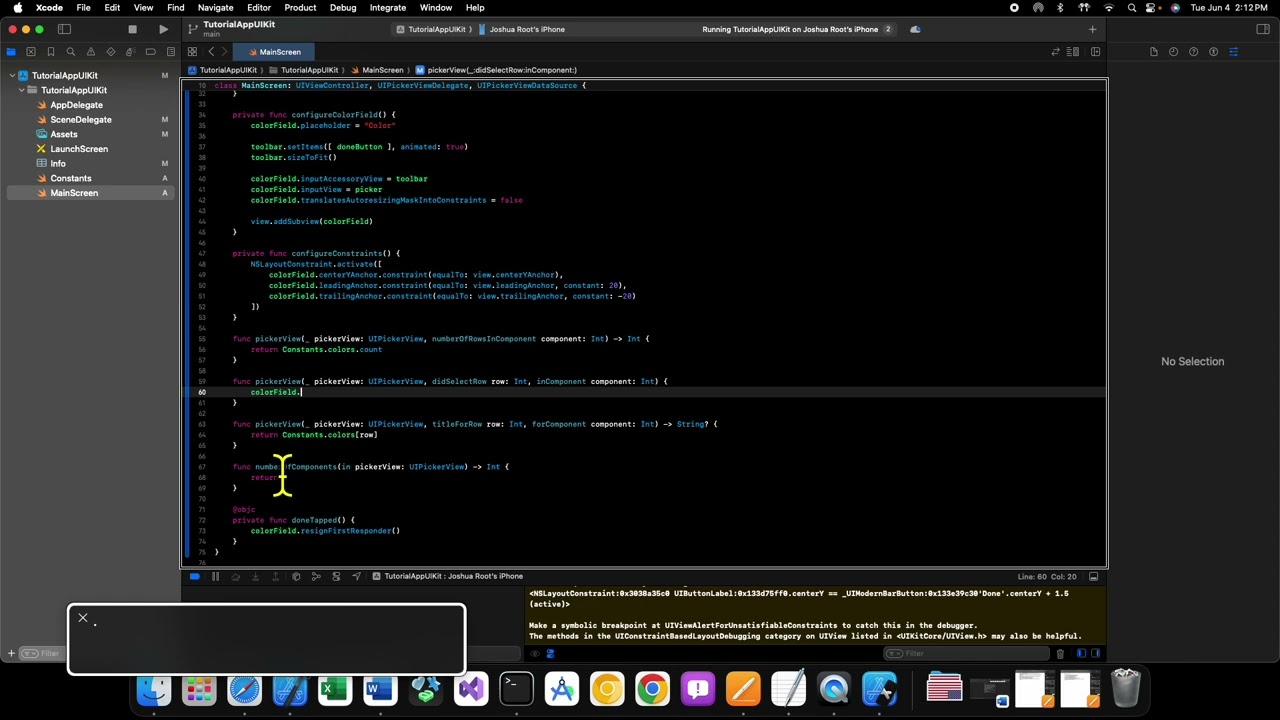The image size is (1280, 720).
Task: Open the Find navigator magnifier
Action: click(71, 52)
